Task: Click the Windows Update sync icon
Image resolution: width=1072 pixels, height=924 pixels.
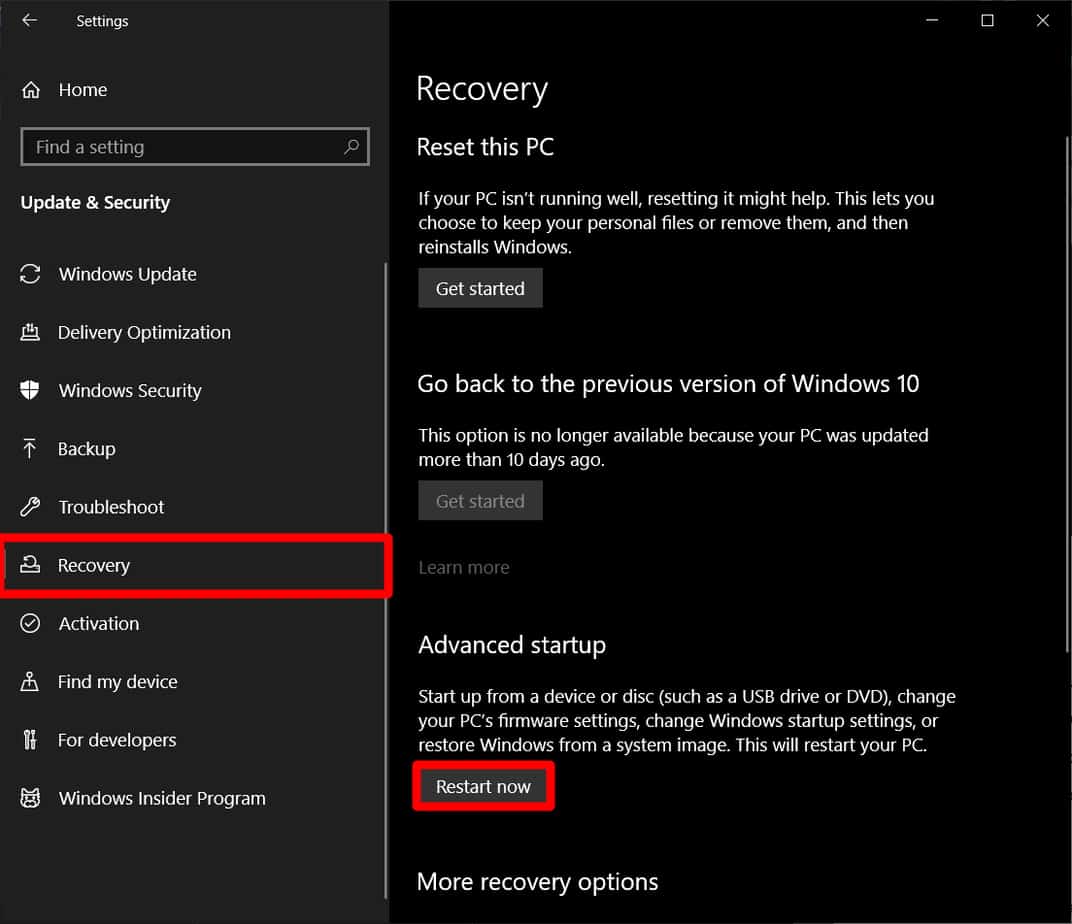Action: (31, 274)
